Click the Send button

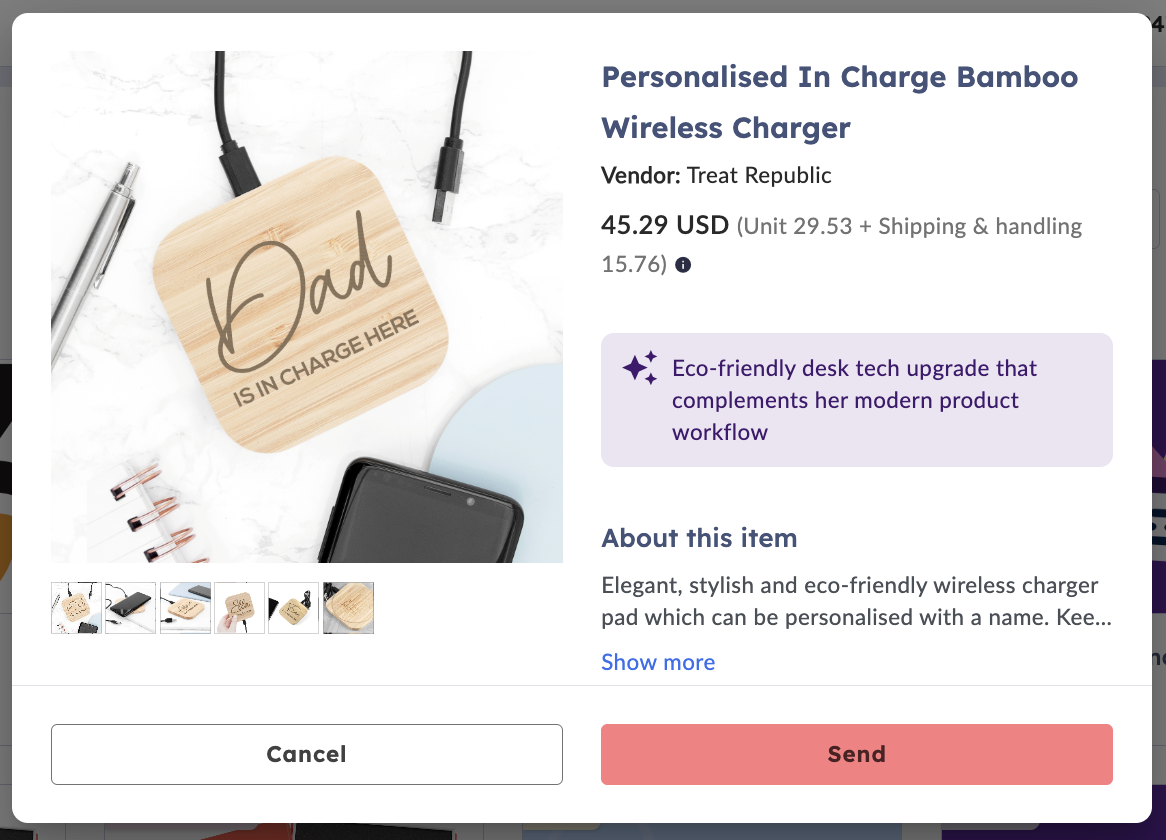pos(857,754)
